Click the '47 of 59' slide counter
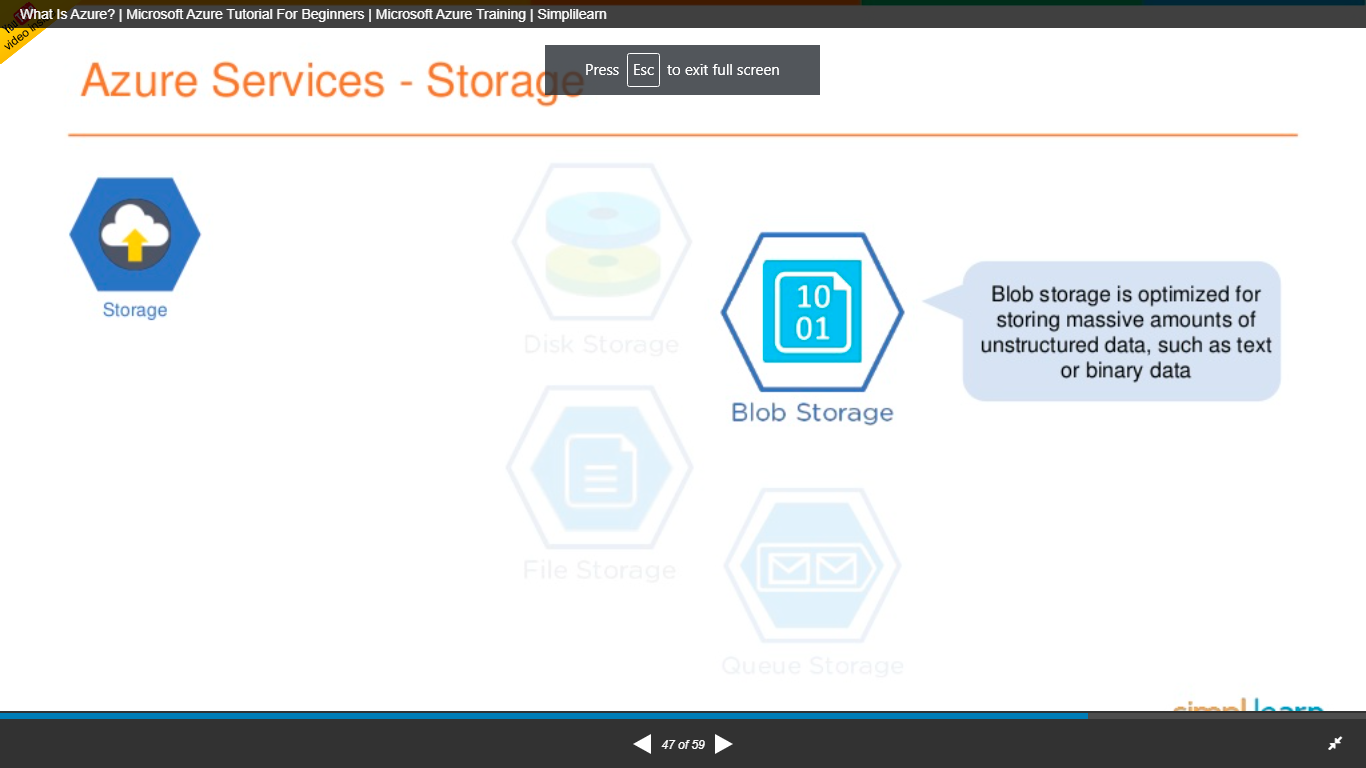The image size is (1366, 768). tap(683, 745)
